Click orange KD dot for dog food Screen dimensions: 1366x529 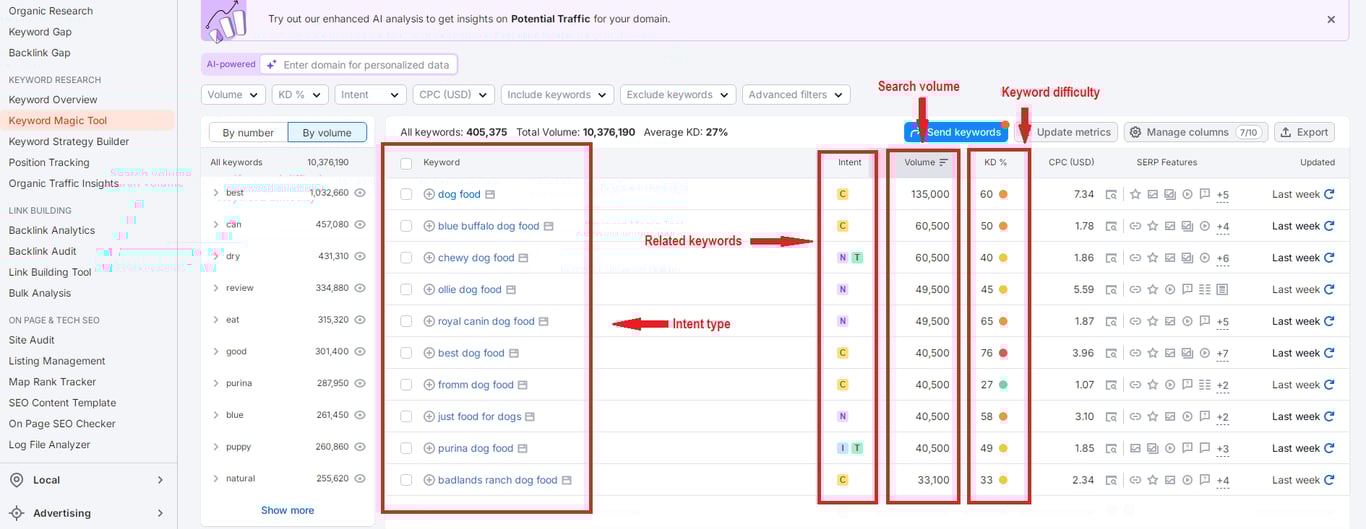(x=1003, y=194)
